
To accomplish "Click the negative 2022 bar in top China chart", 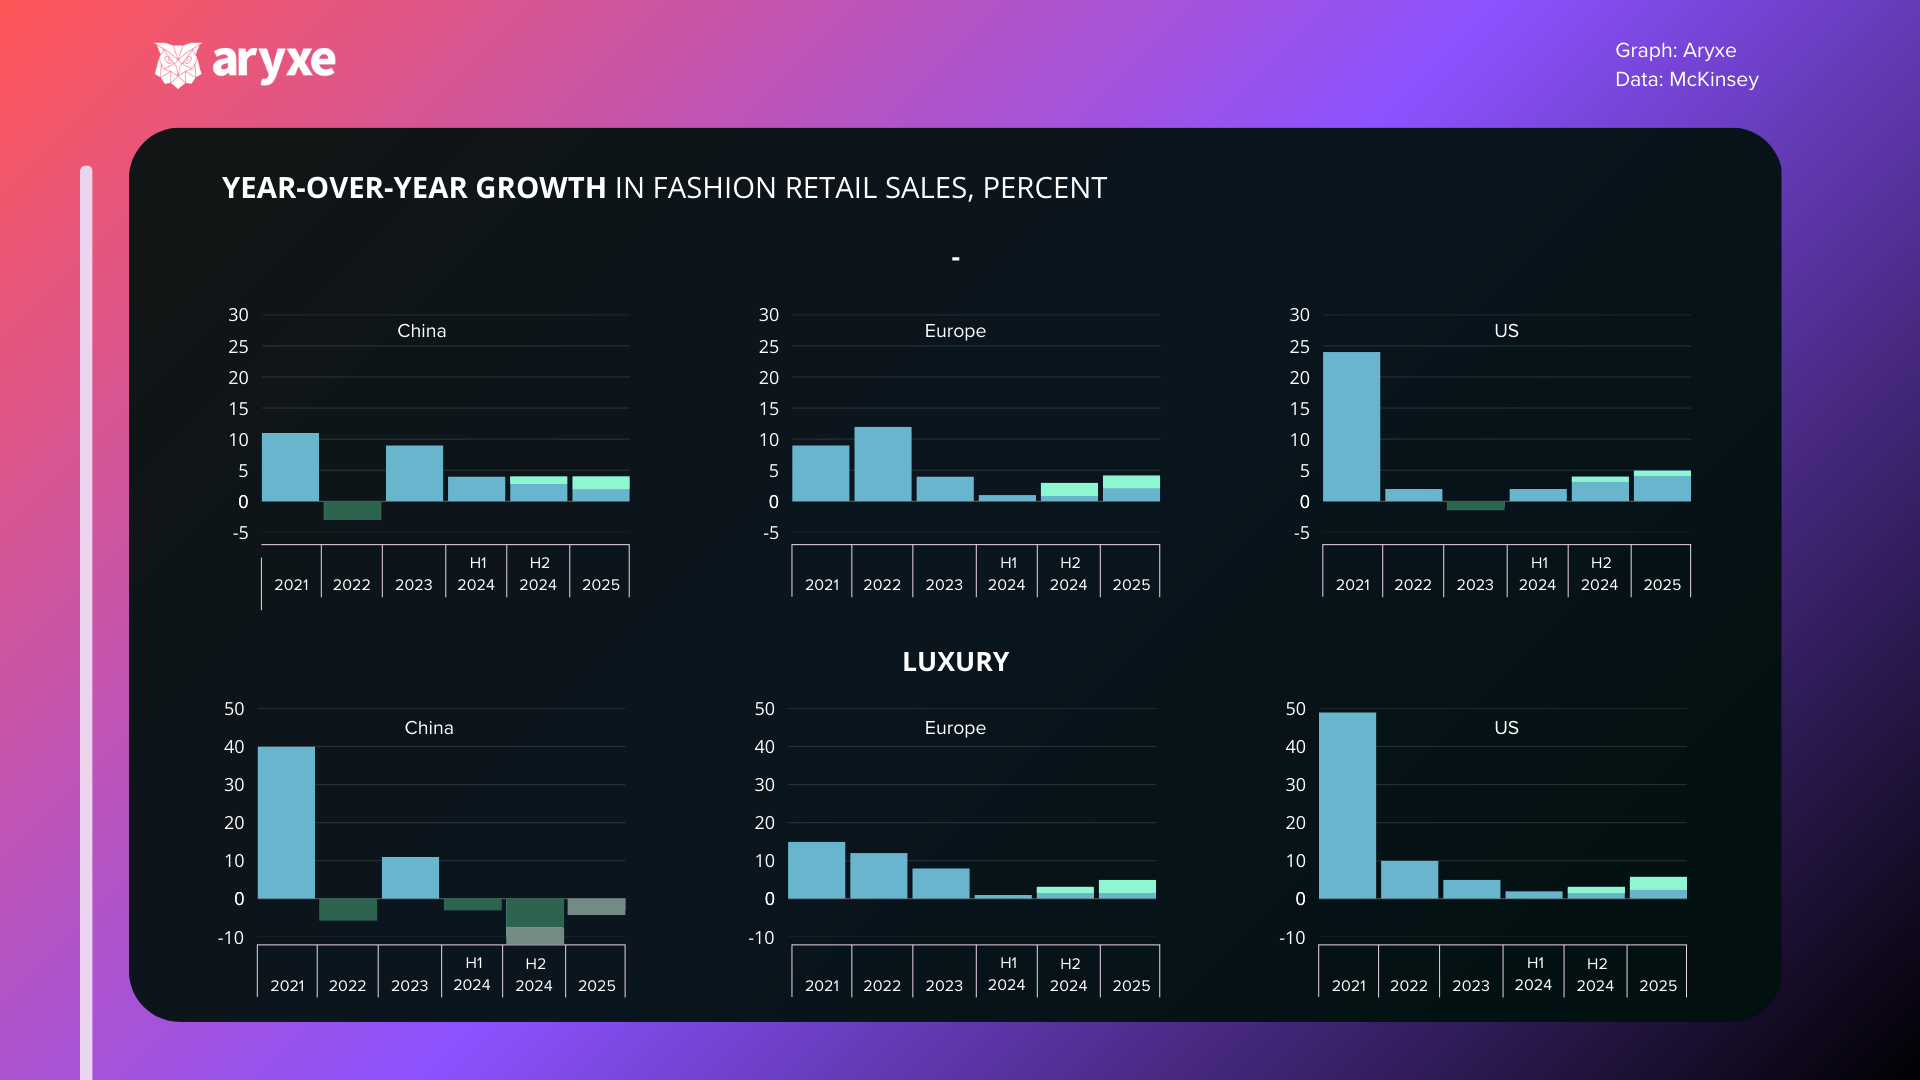I will (x=352, y=510).
